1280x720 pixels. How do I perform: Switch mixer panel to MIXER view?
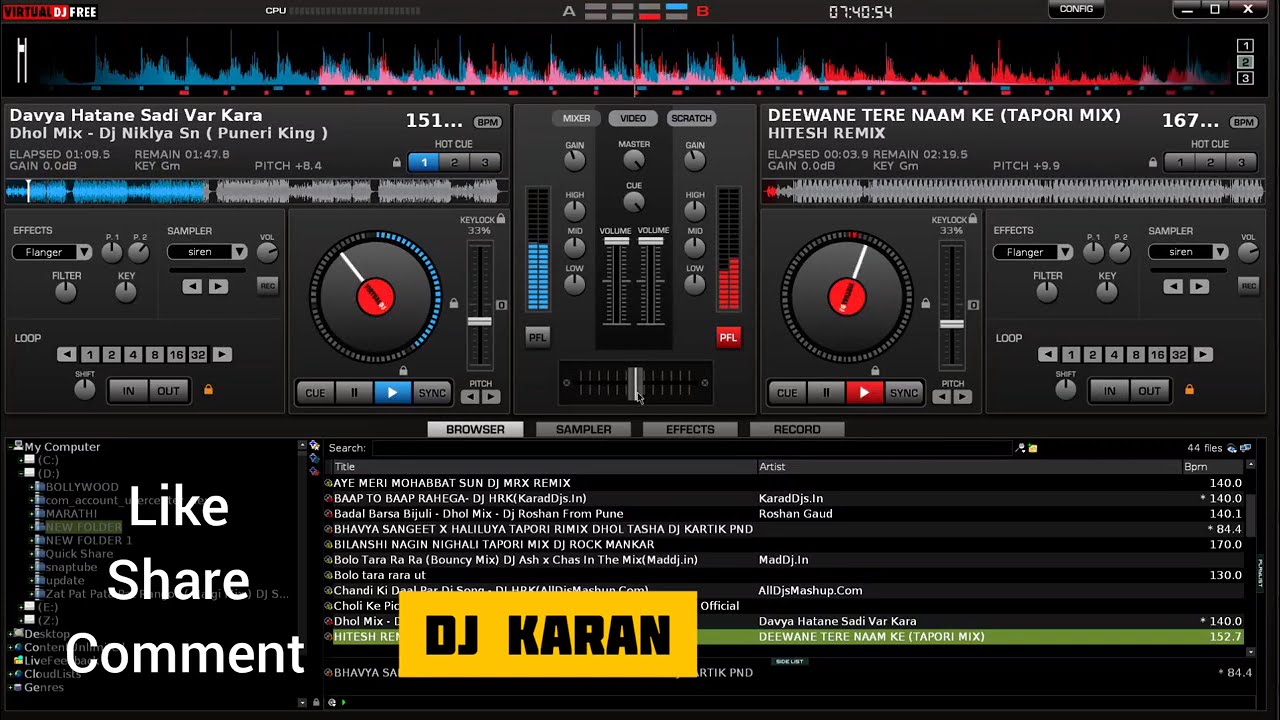tap(576, 118)
